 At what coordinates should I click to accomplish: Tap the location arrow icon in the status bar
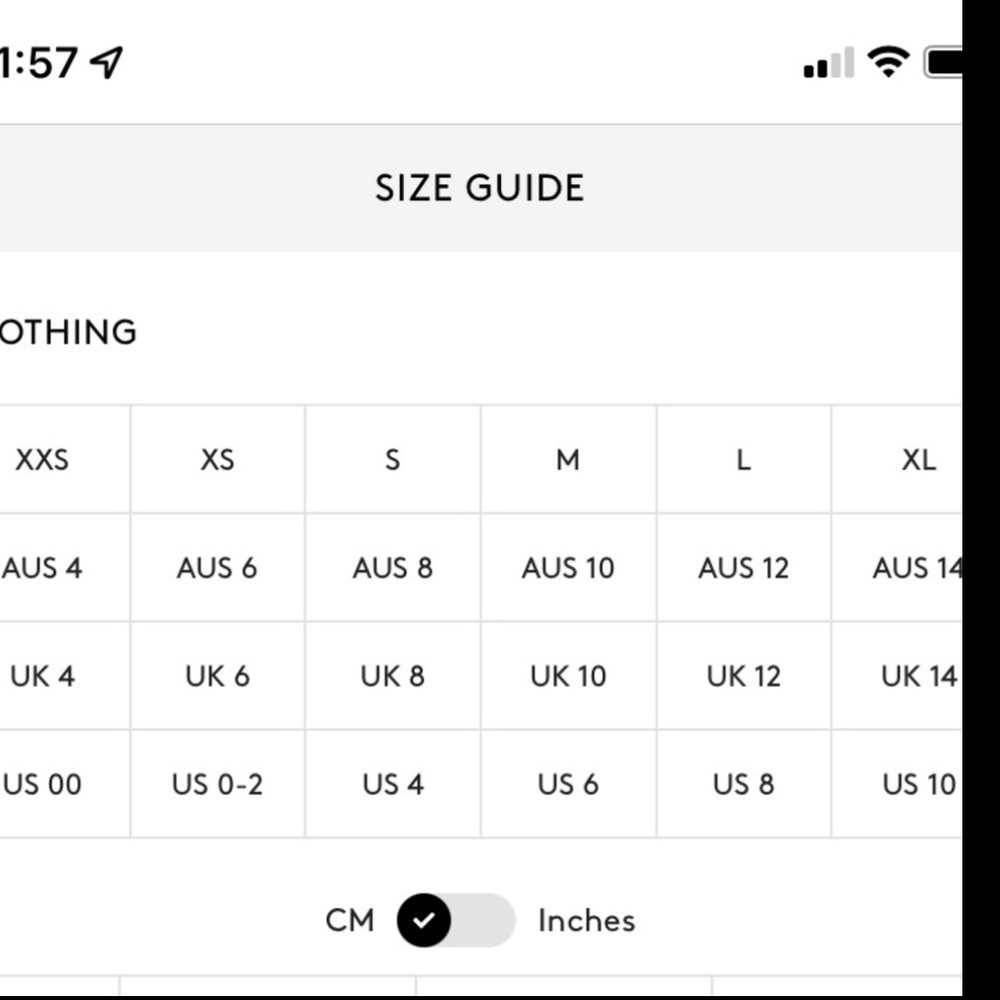click(x=106, y=62)
